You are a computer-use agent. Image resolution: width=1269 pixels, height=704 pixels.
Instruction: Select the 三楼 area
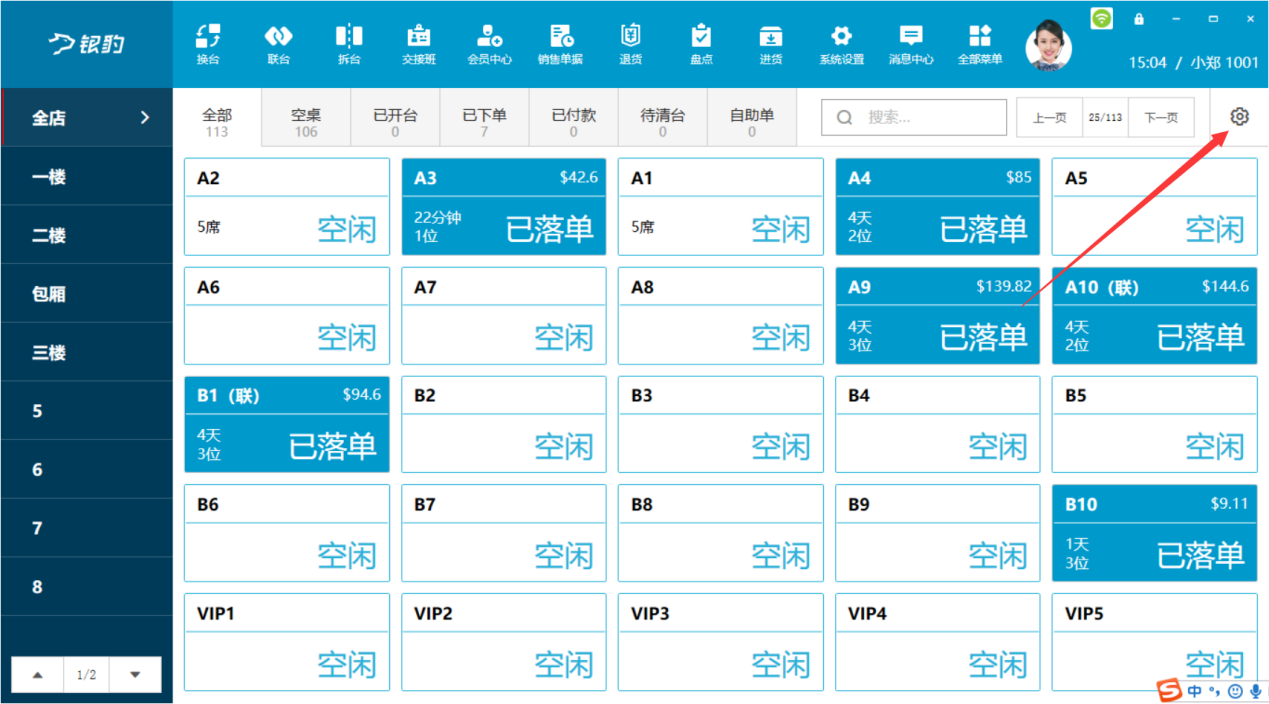coord(87,352)
